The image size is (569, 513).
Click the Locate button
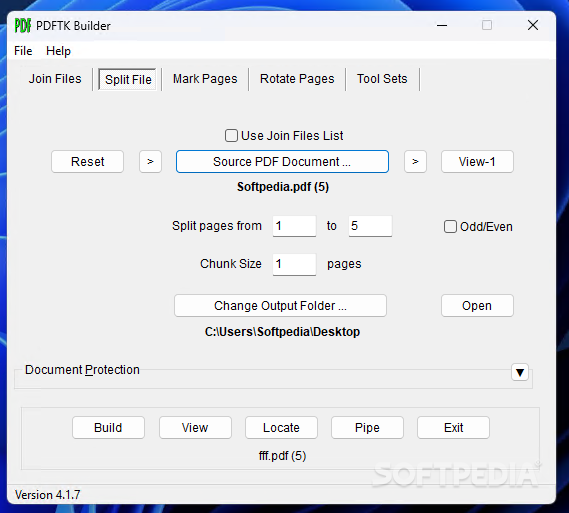(x=281, y=427)
